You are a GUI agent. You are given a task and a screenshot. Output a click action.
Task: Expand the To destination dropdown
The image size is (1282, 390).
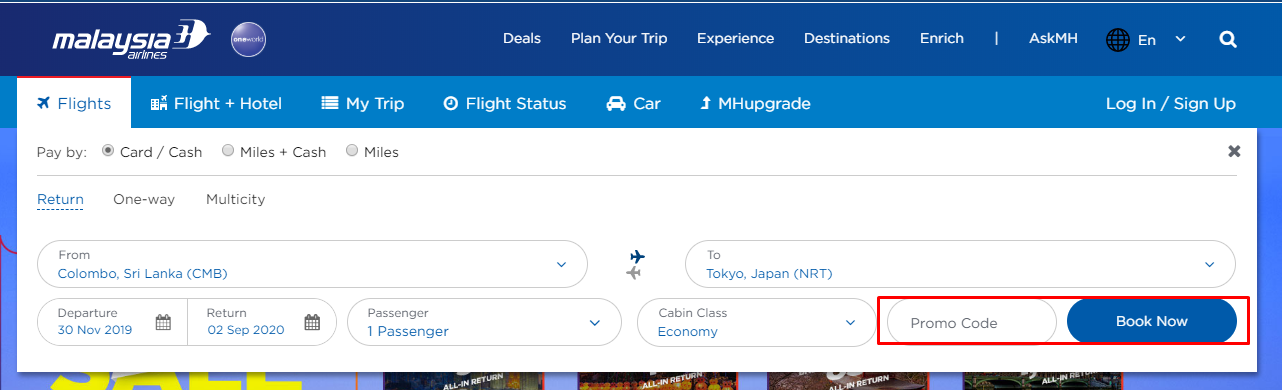pyautogui.click(x=960, y=264)
